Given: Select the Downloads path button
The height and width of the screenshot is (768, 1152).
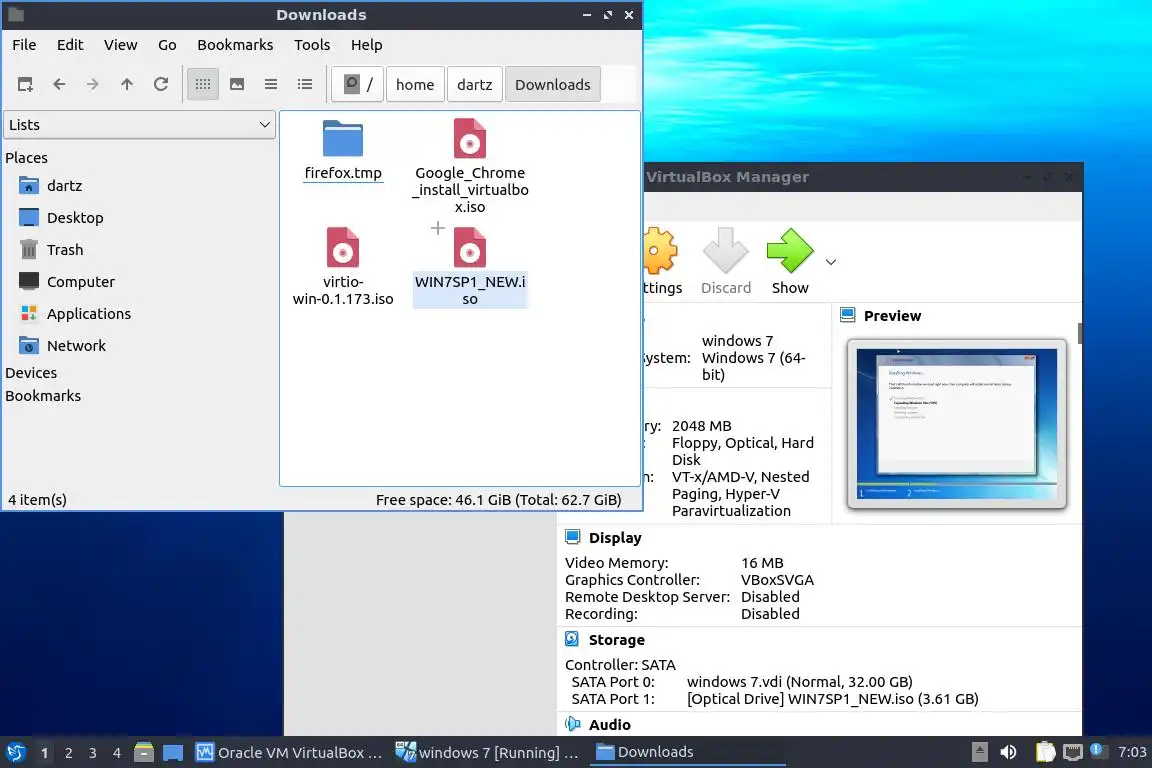Looking at the screenshot, I should pyautogui.click(x=552, y=85).
